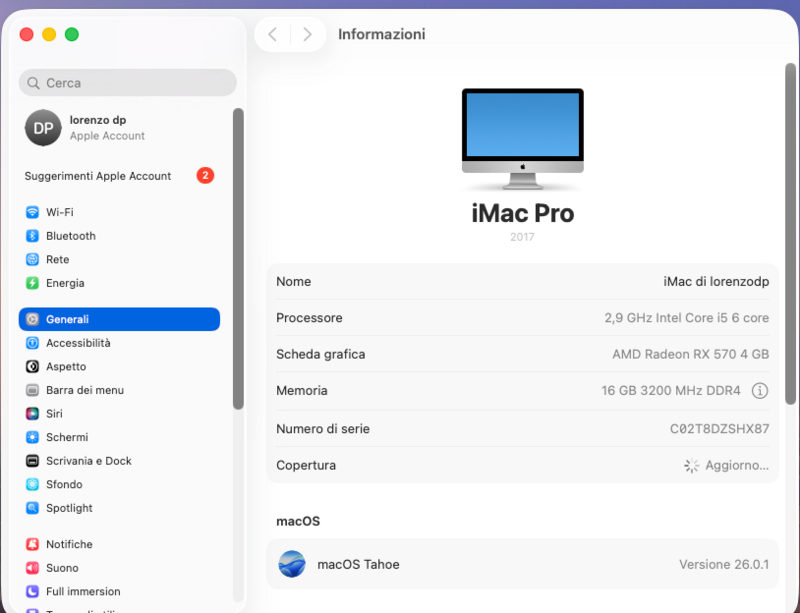
Task: Click the Energia battery icon
Action: click(x=32, y=283)
